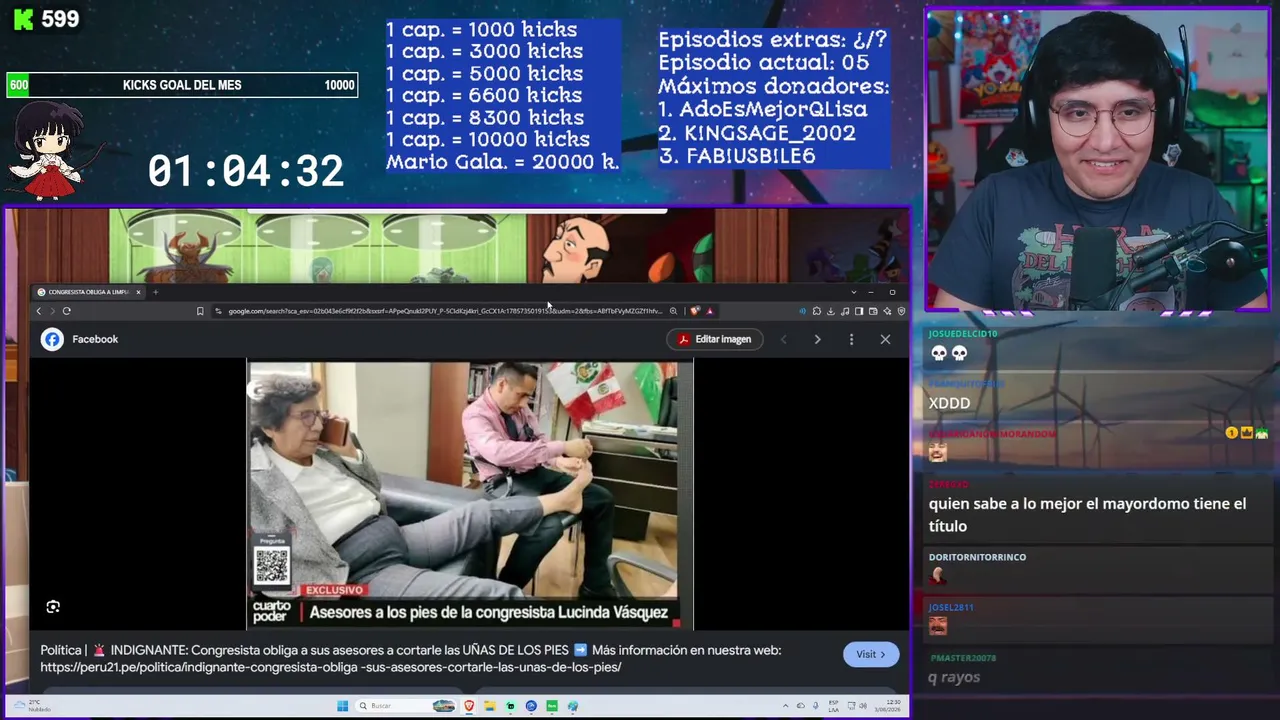The image size is (1280, 720).
Task: Click the Kick logo with 599 count
Action: tap(46, 19)
